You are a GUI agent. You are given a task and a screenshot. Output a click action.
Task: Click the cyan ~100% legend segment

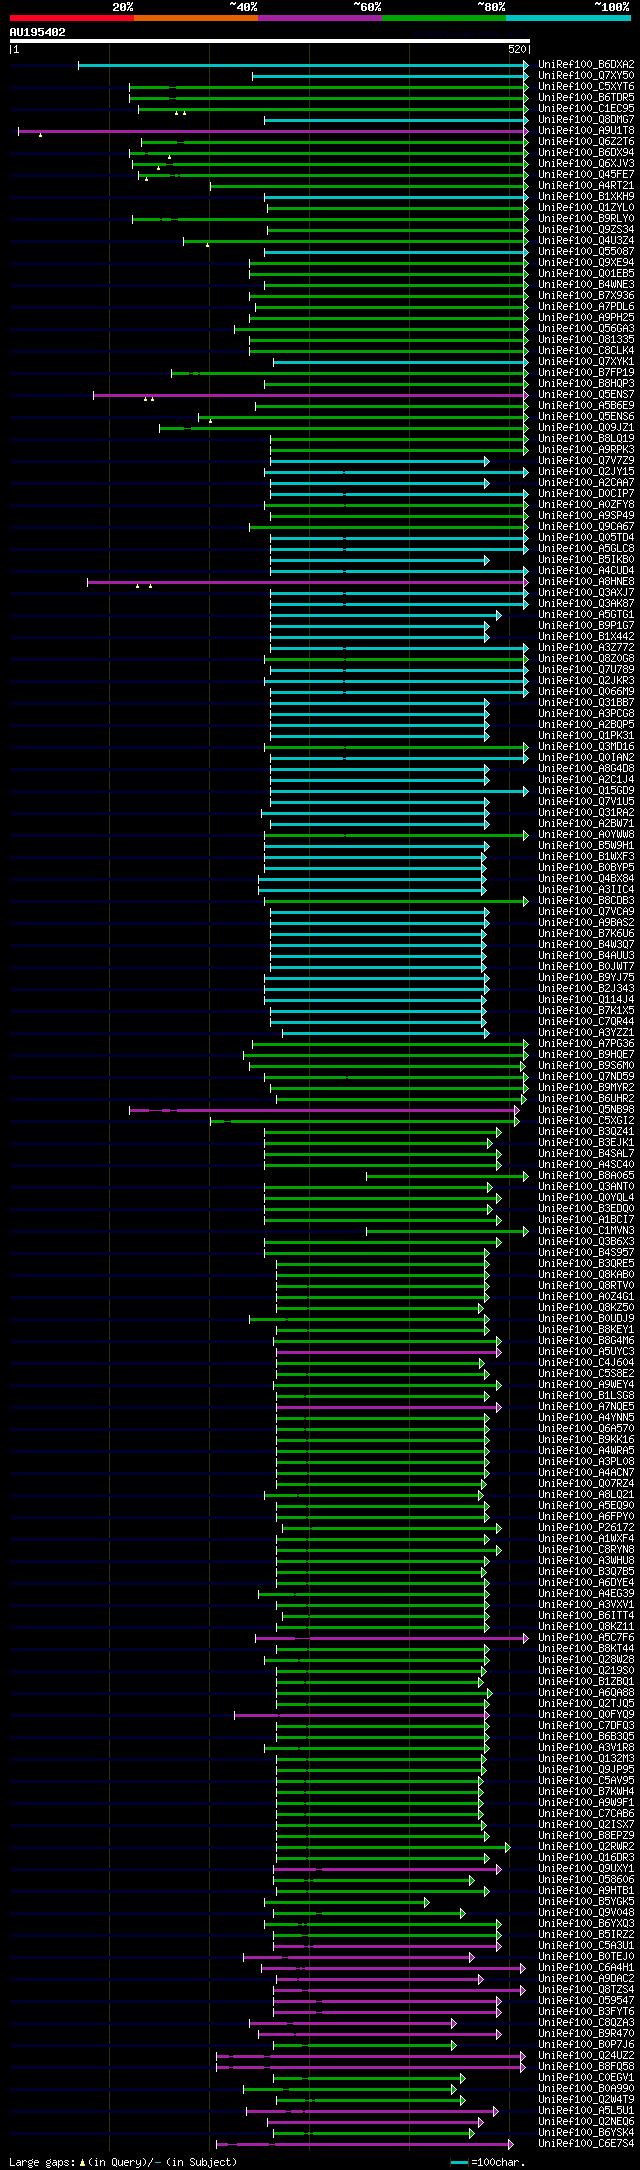[x=567, y=18]
